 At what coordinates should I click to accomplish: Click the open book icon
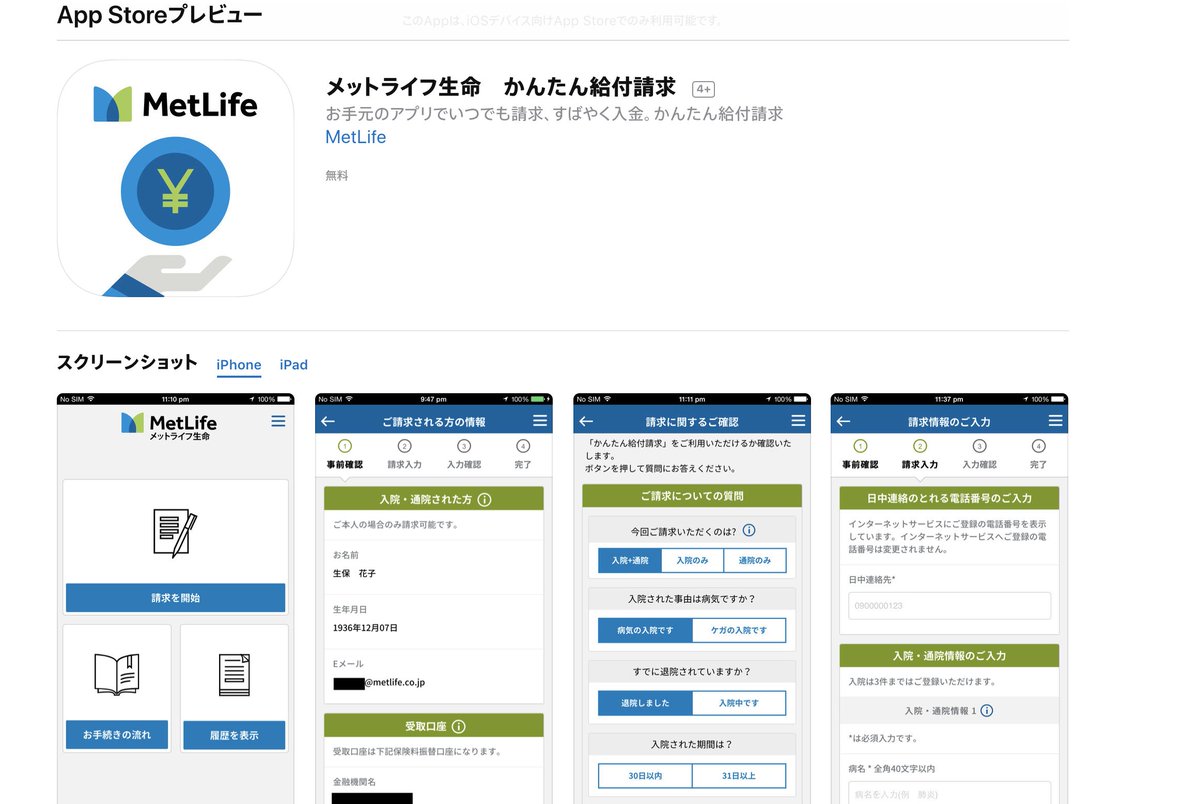[x=116, y=675]
